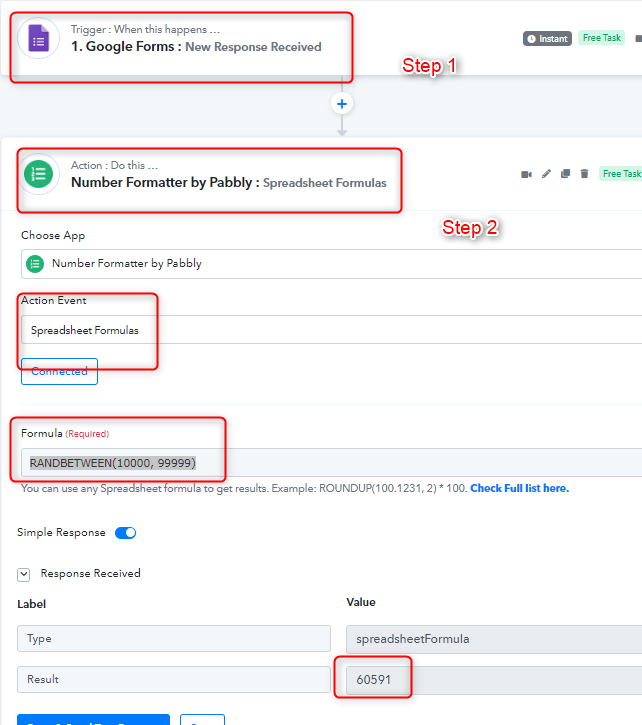Collapse the Number Formatter by Pabbly step header
This screenshot has height=725, width=642.
click(228, 183)
